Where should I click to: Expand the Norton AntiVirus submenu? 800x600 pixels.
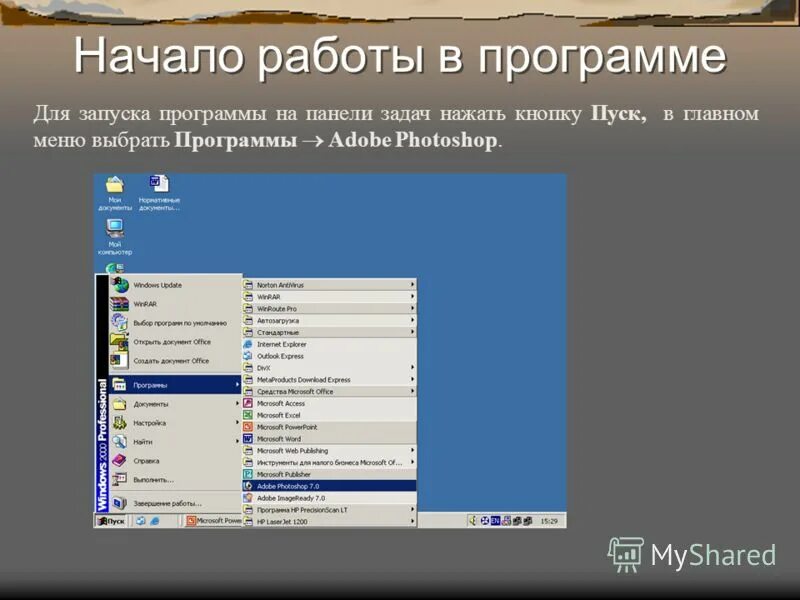coord(330,285)
